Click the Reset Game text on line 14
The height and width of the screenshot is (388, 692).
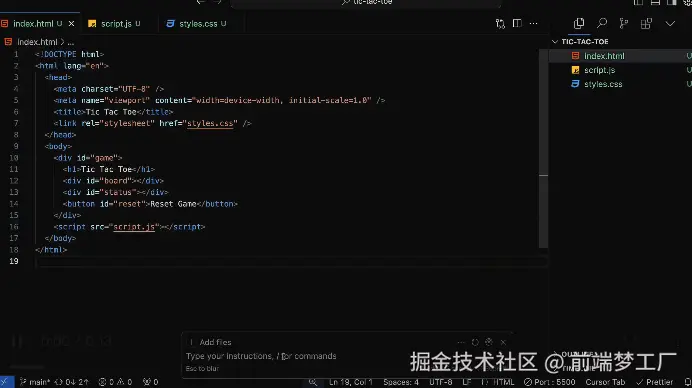(x=173, y=204)
